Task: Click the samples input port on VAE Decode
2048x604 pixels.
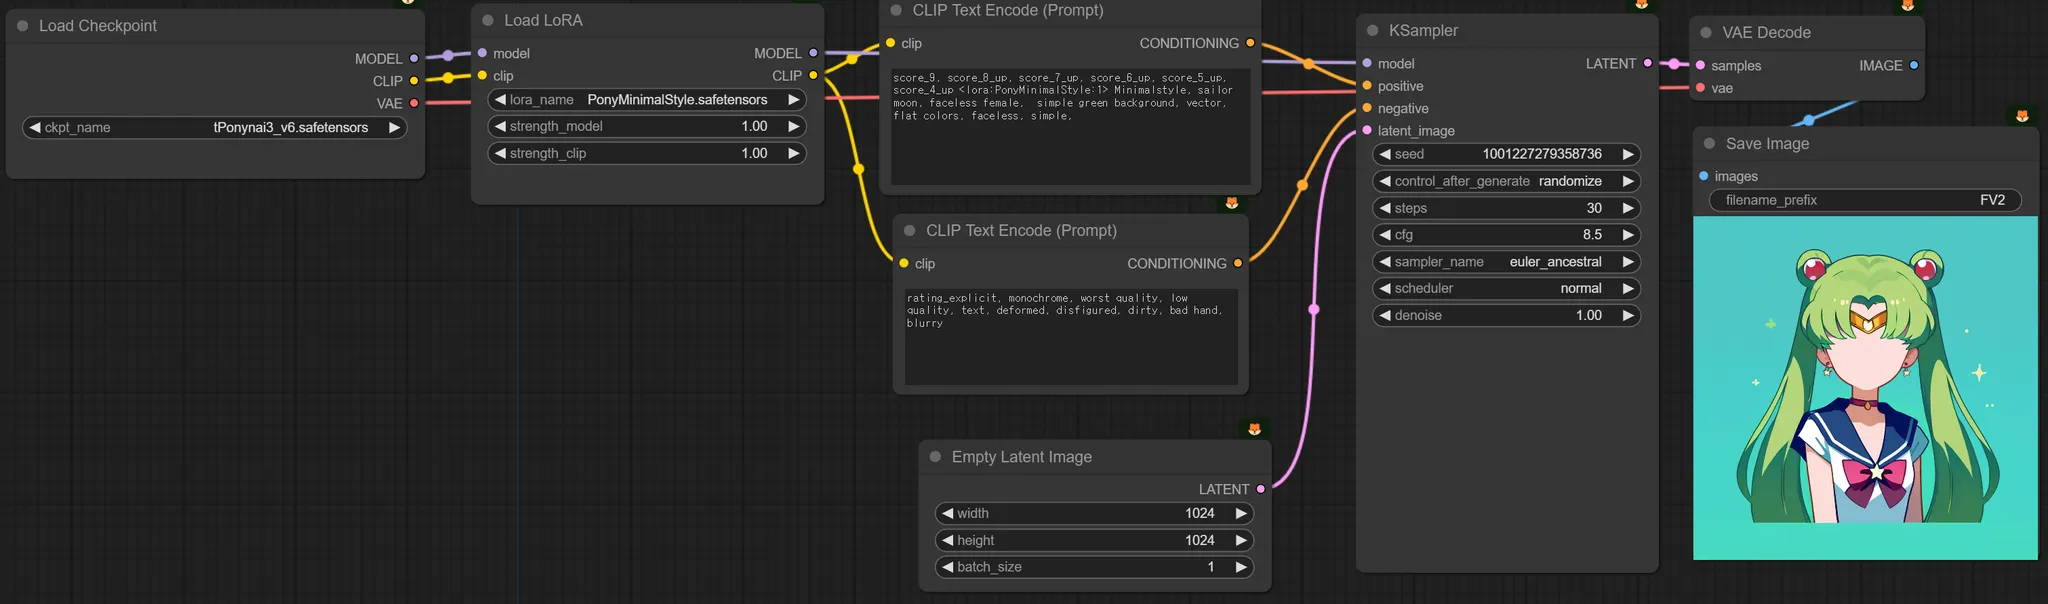Action: (1700, 65)
